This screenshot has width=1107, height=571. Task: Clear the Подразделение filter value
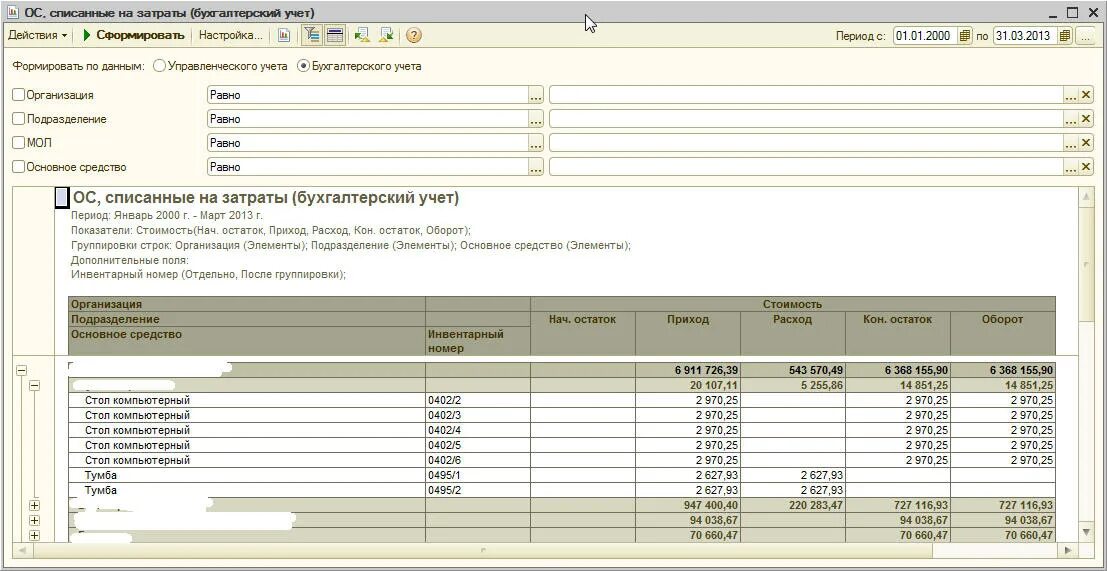pyautogui.click(x=1087, y=119)
